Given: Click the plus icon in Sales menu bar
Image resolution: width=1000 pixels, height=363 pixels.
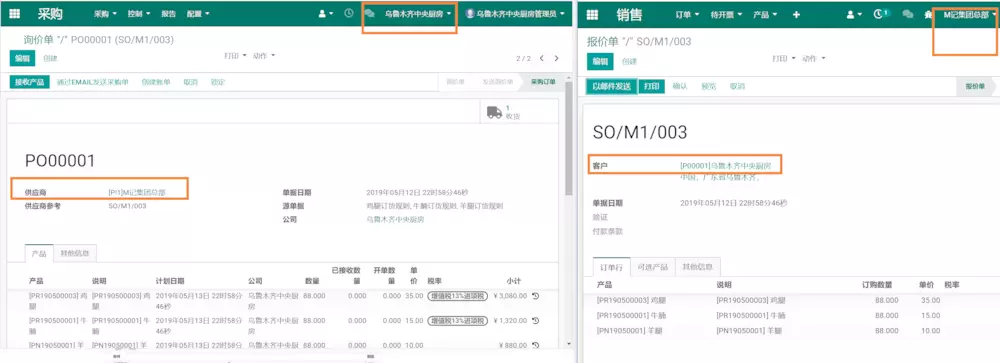Looking at the screenshot, I should point(796,14).
